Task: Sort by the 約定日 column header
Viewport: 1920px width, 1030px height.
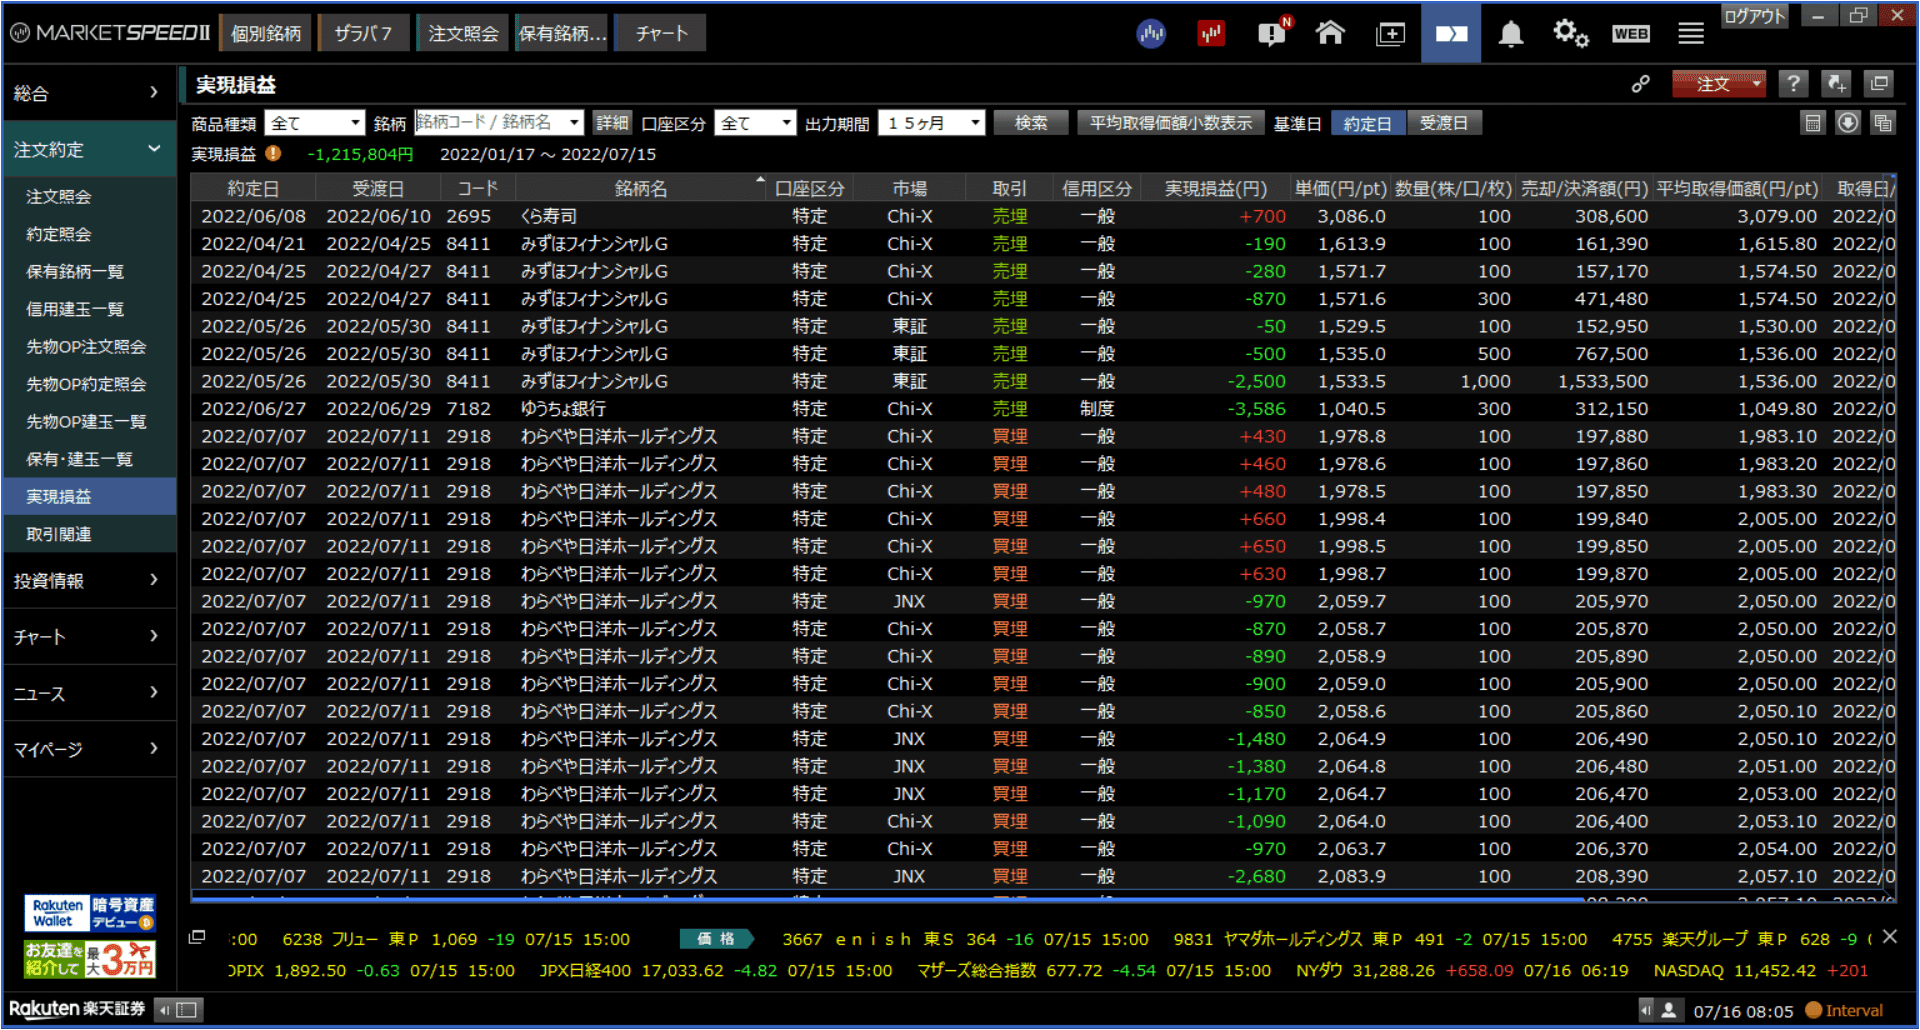Action: coord(253,188)
